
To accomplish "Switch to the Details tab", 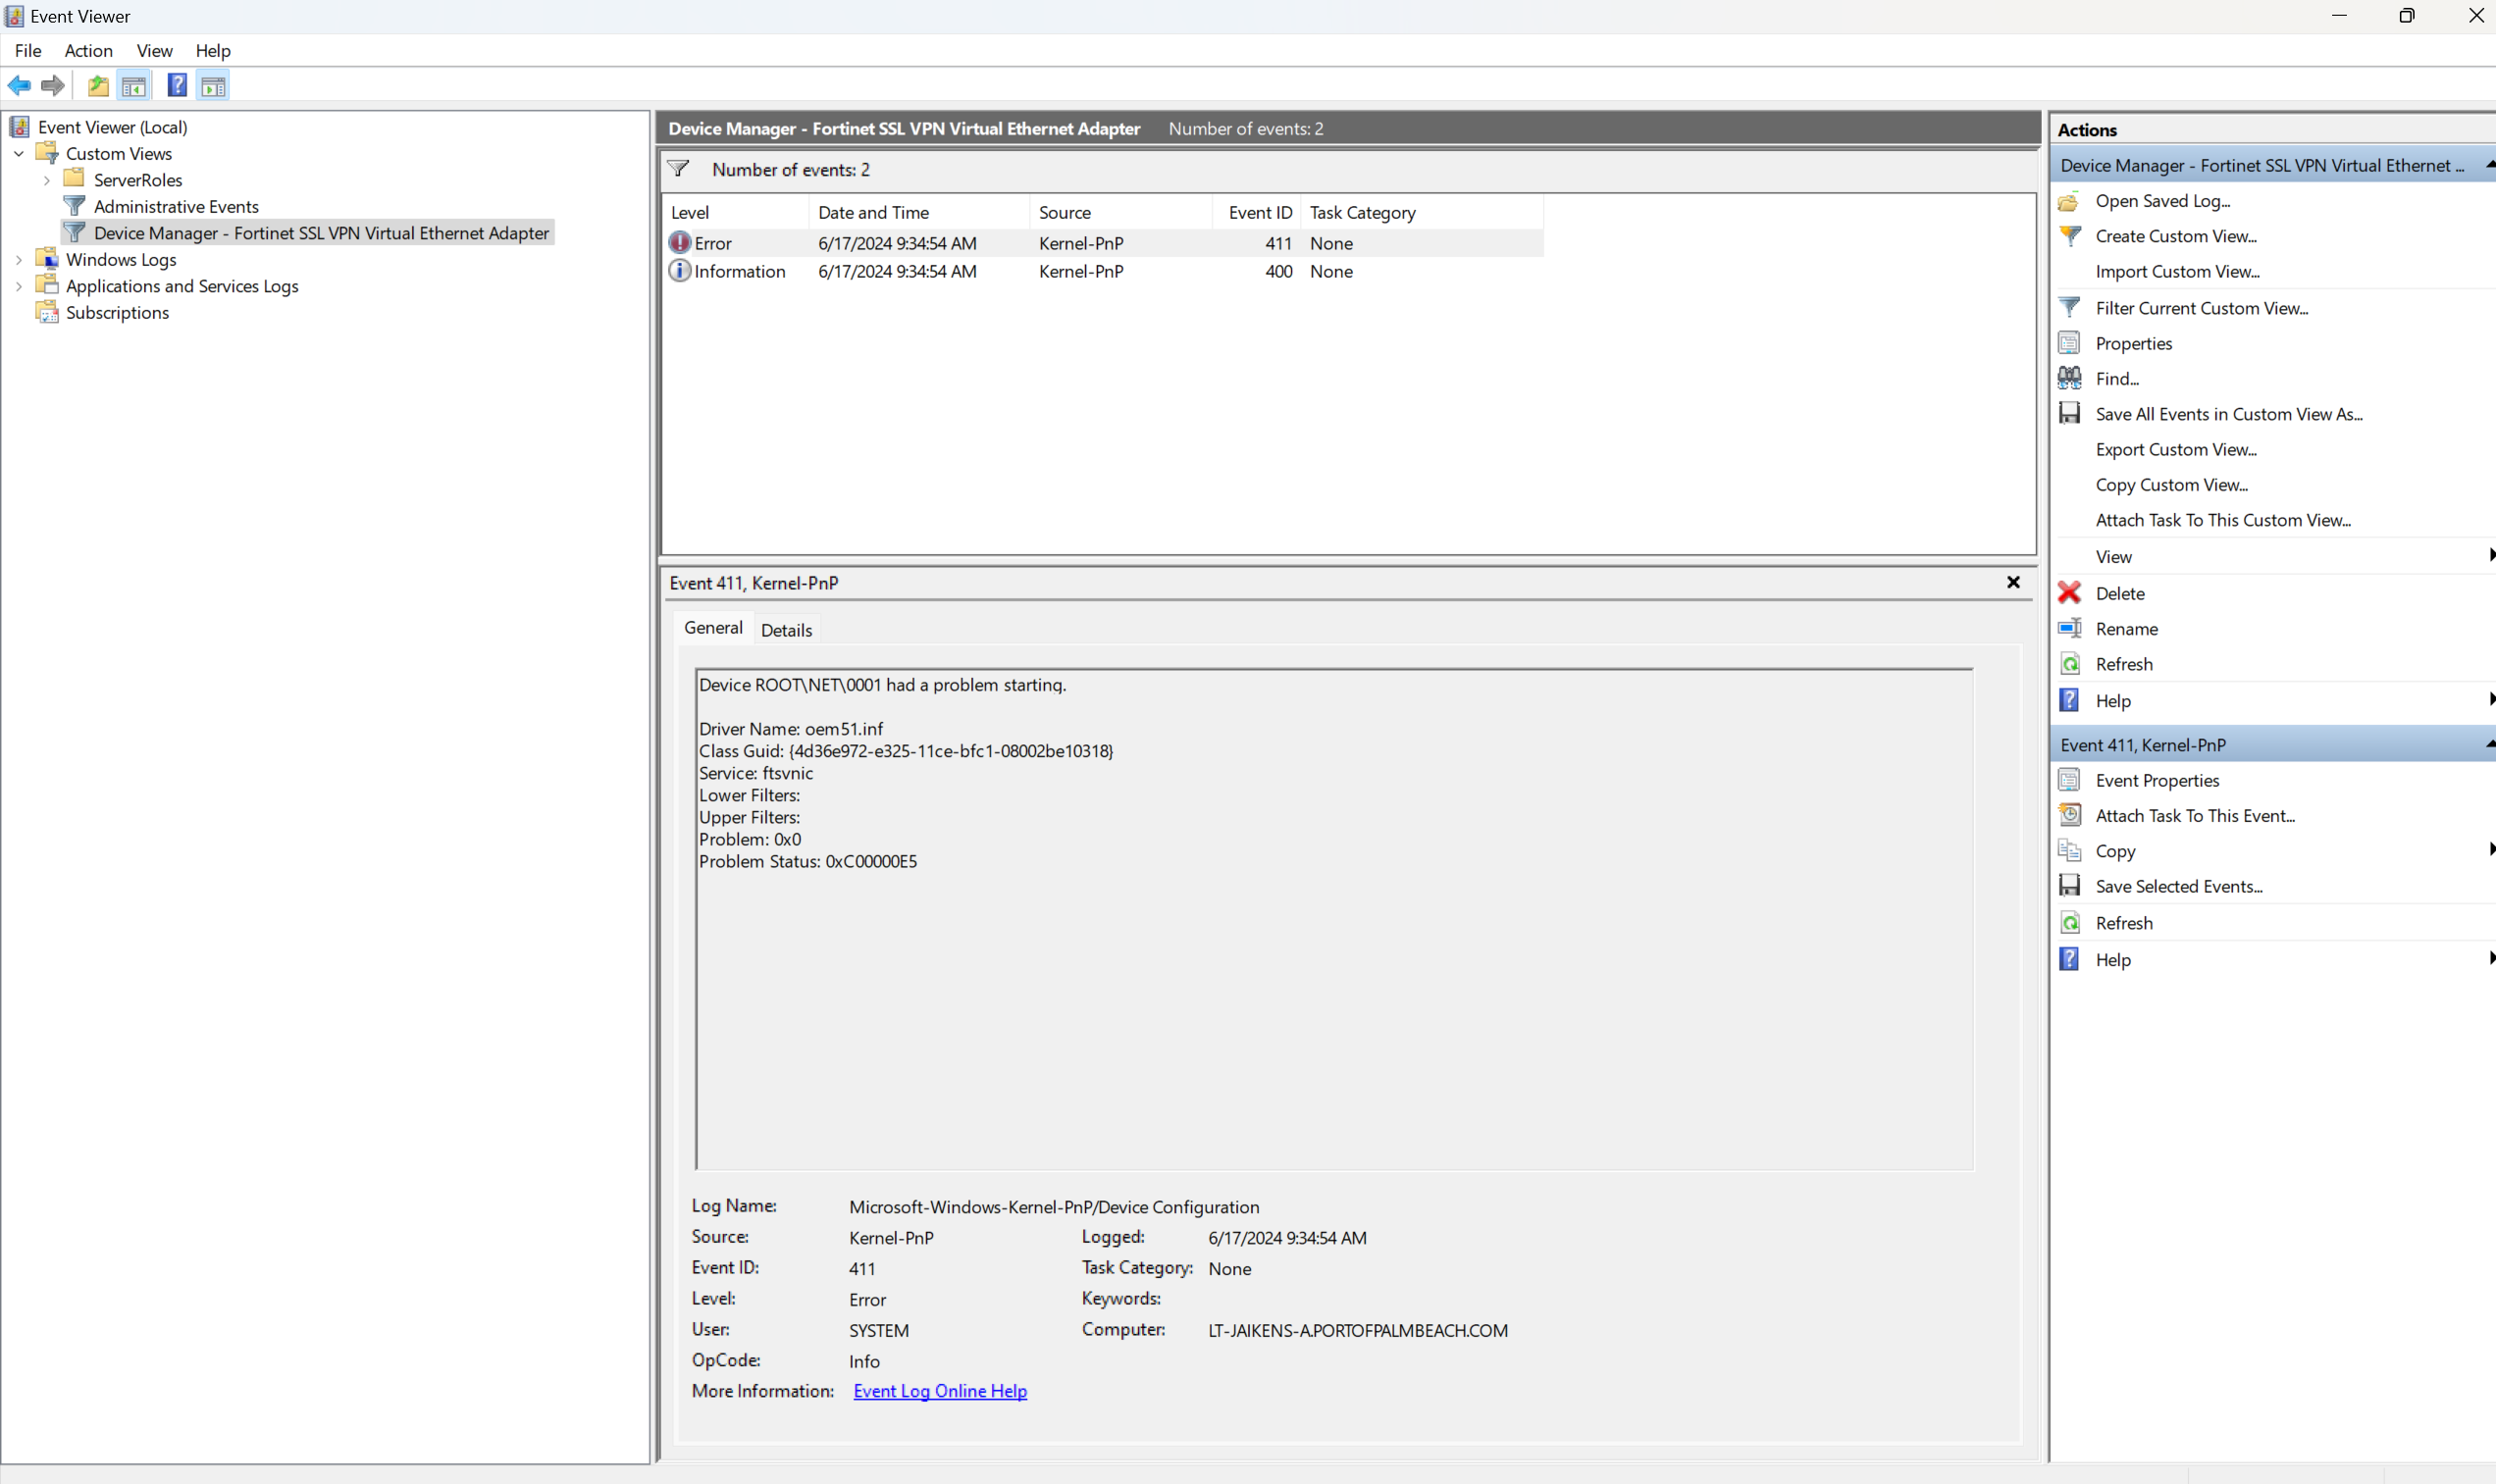I will click(x=786, y=630).
